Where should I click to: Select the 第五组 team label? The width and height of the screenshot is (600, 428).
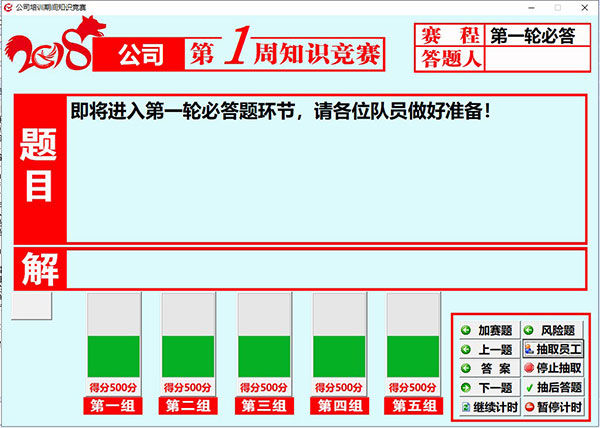(413, 406)
